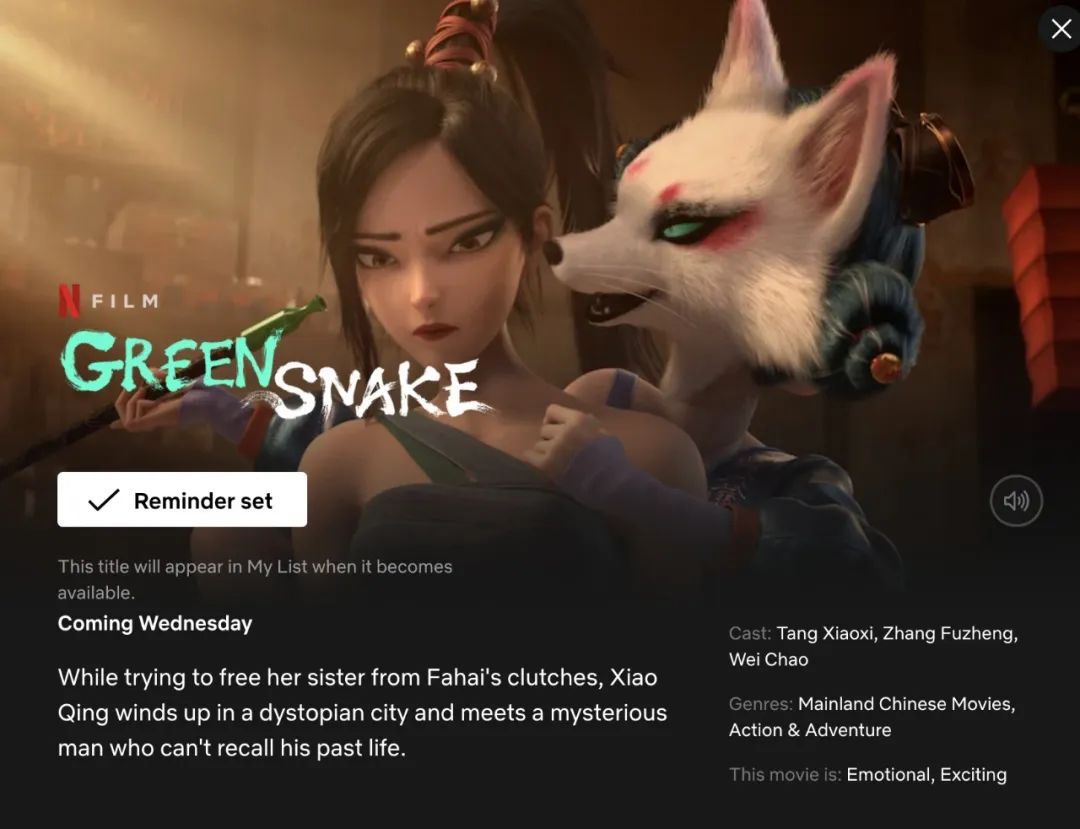
Task: Open cast member Tang Xiaoxi
Action: 824,633
